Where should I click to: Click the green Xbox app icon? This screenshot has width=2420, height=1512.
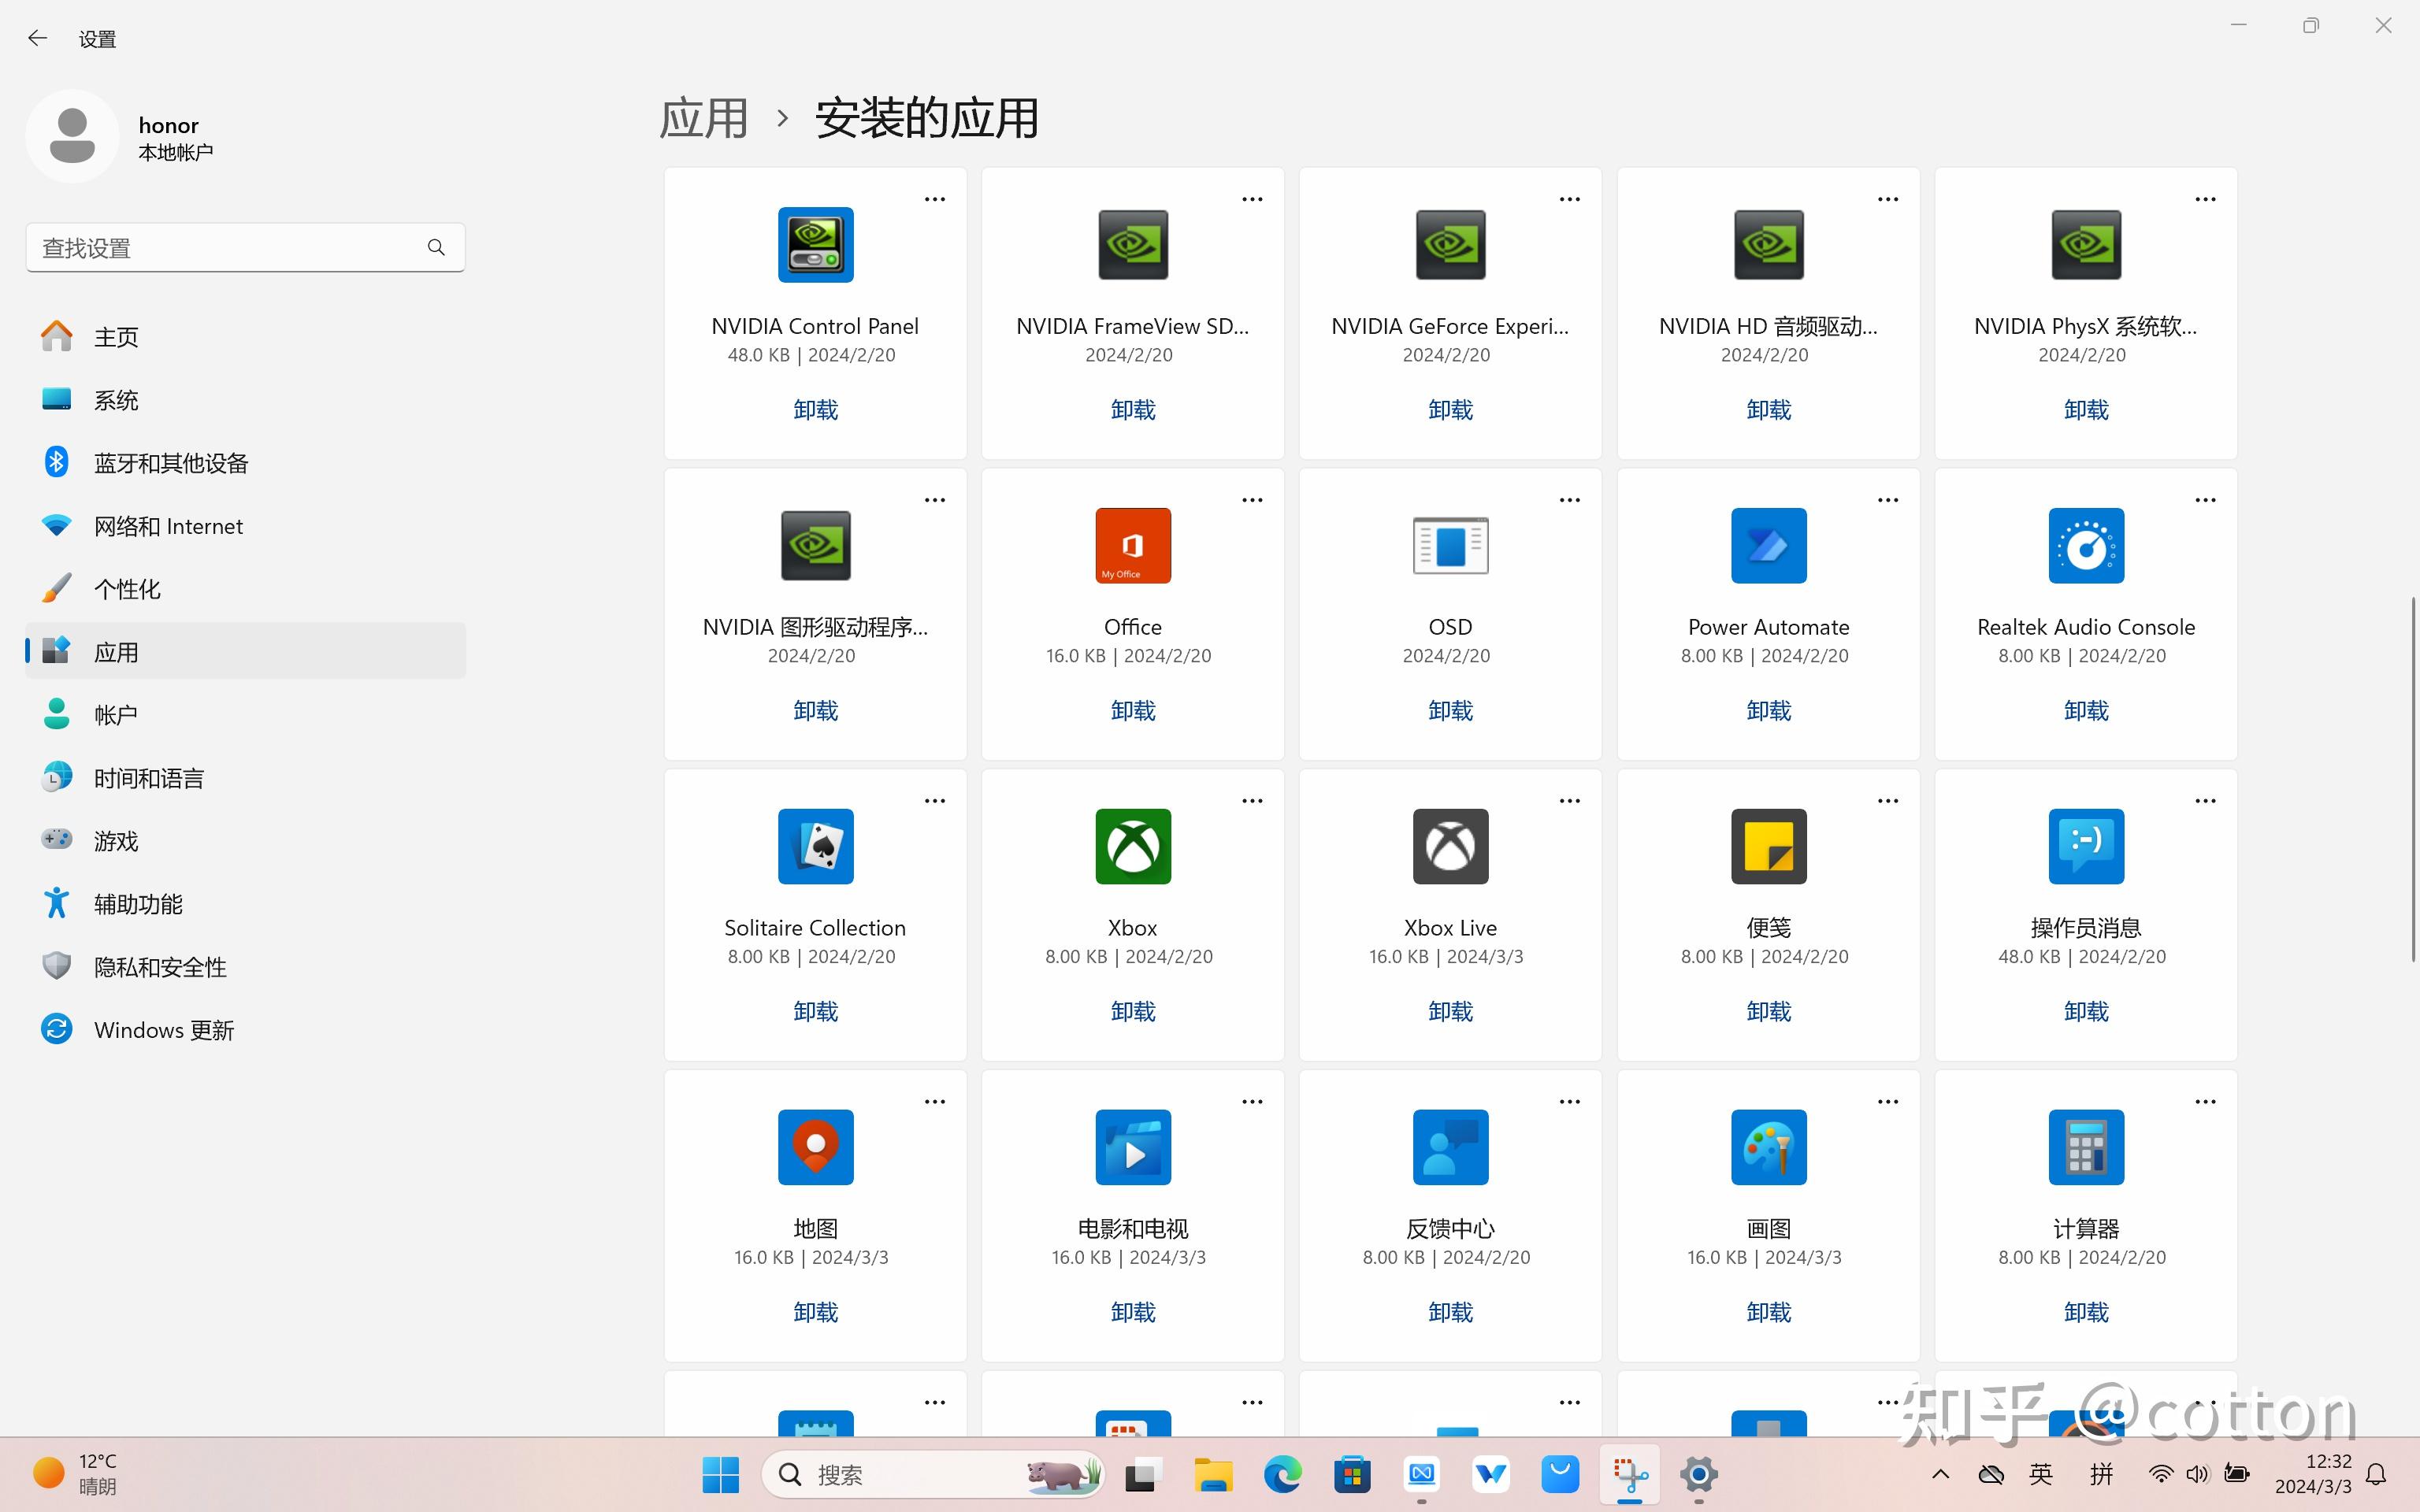1133,847
